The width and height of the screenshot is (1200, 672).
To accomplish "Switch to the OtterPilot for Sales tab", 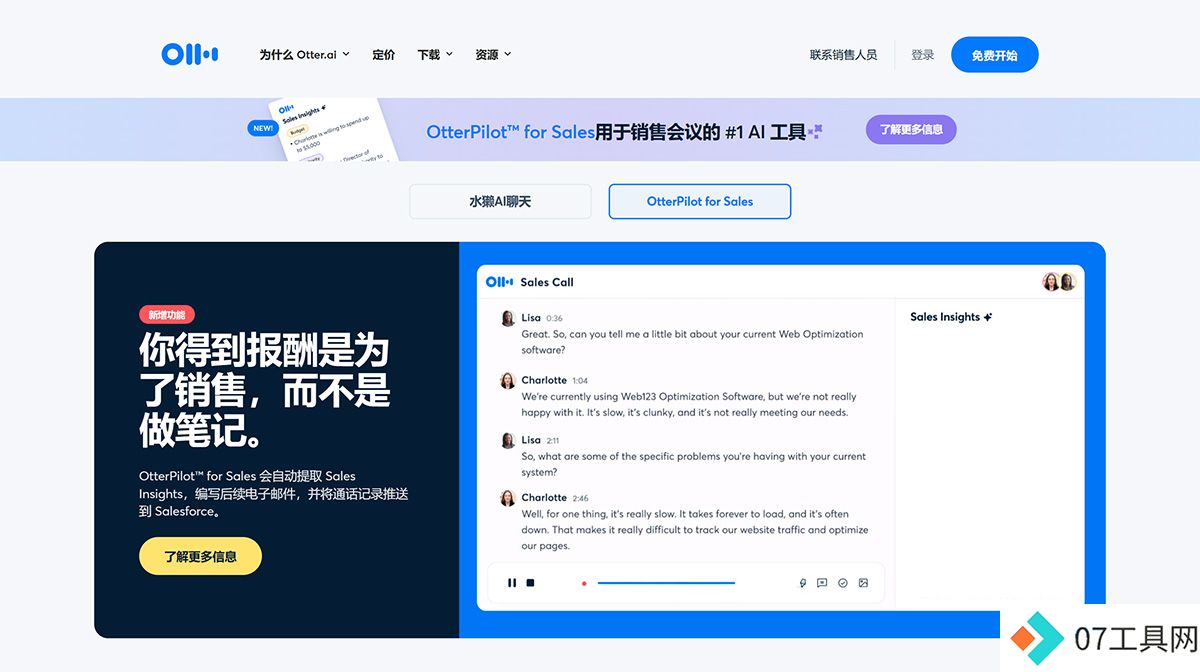I will pos(700,201).
